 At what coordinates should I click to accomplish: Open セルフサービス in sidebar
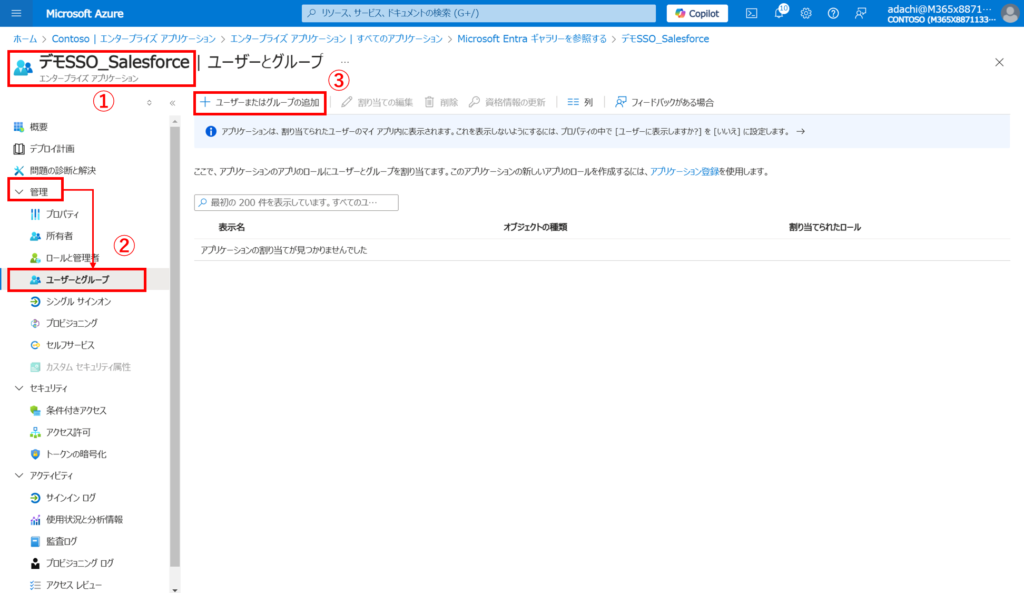tap(70, 345)
